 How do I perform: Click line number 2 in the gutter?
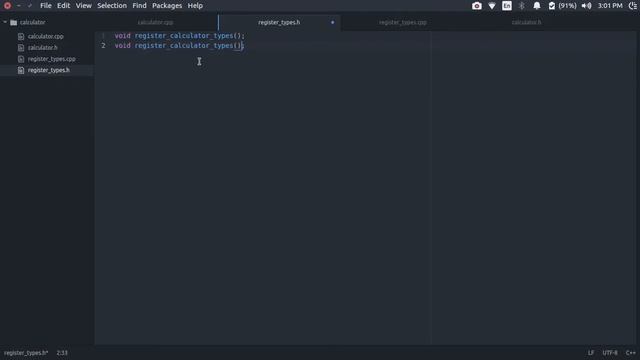[x=103, y=46]
